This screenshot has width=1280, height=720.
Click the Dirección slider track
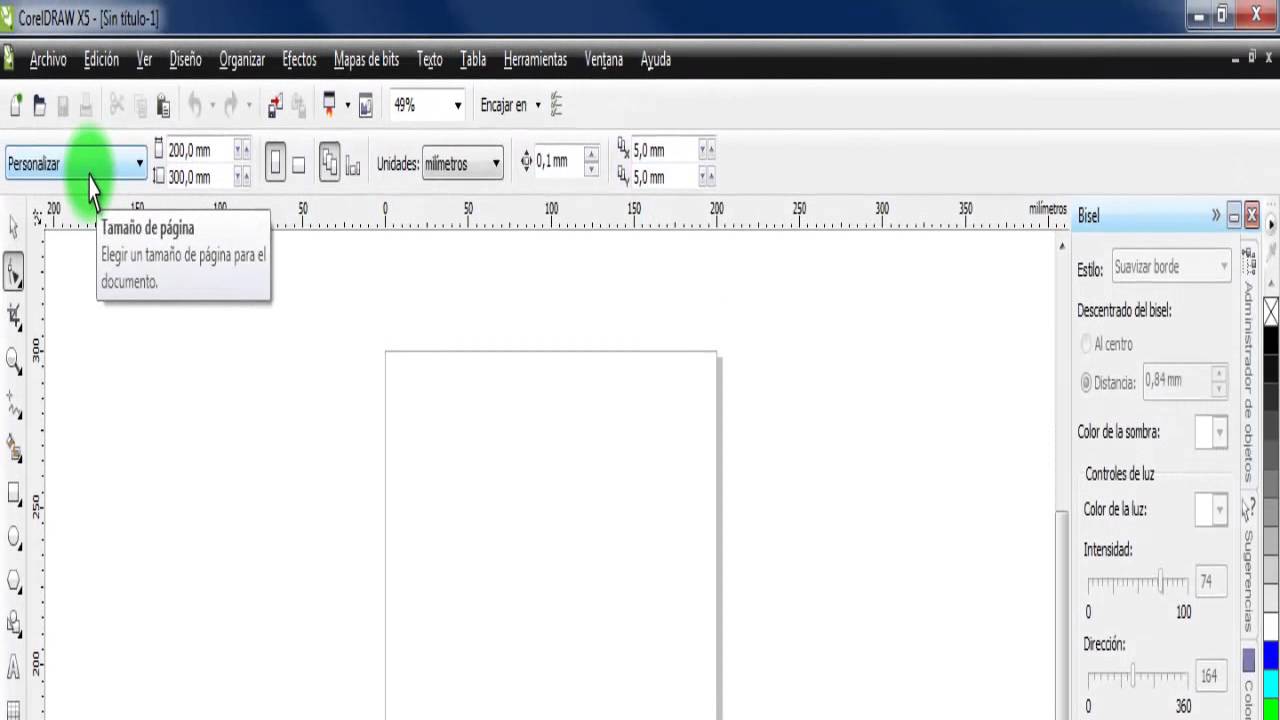1137,677
